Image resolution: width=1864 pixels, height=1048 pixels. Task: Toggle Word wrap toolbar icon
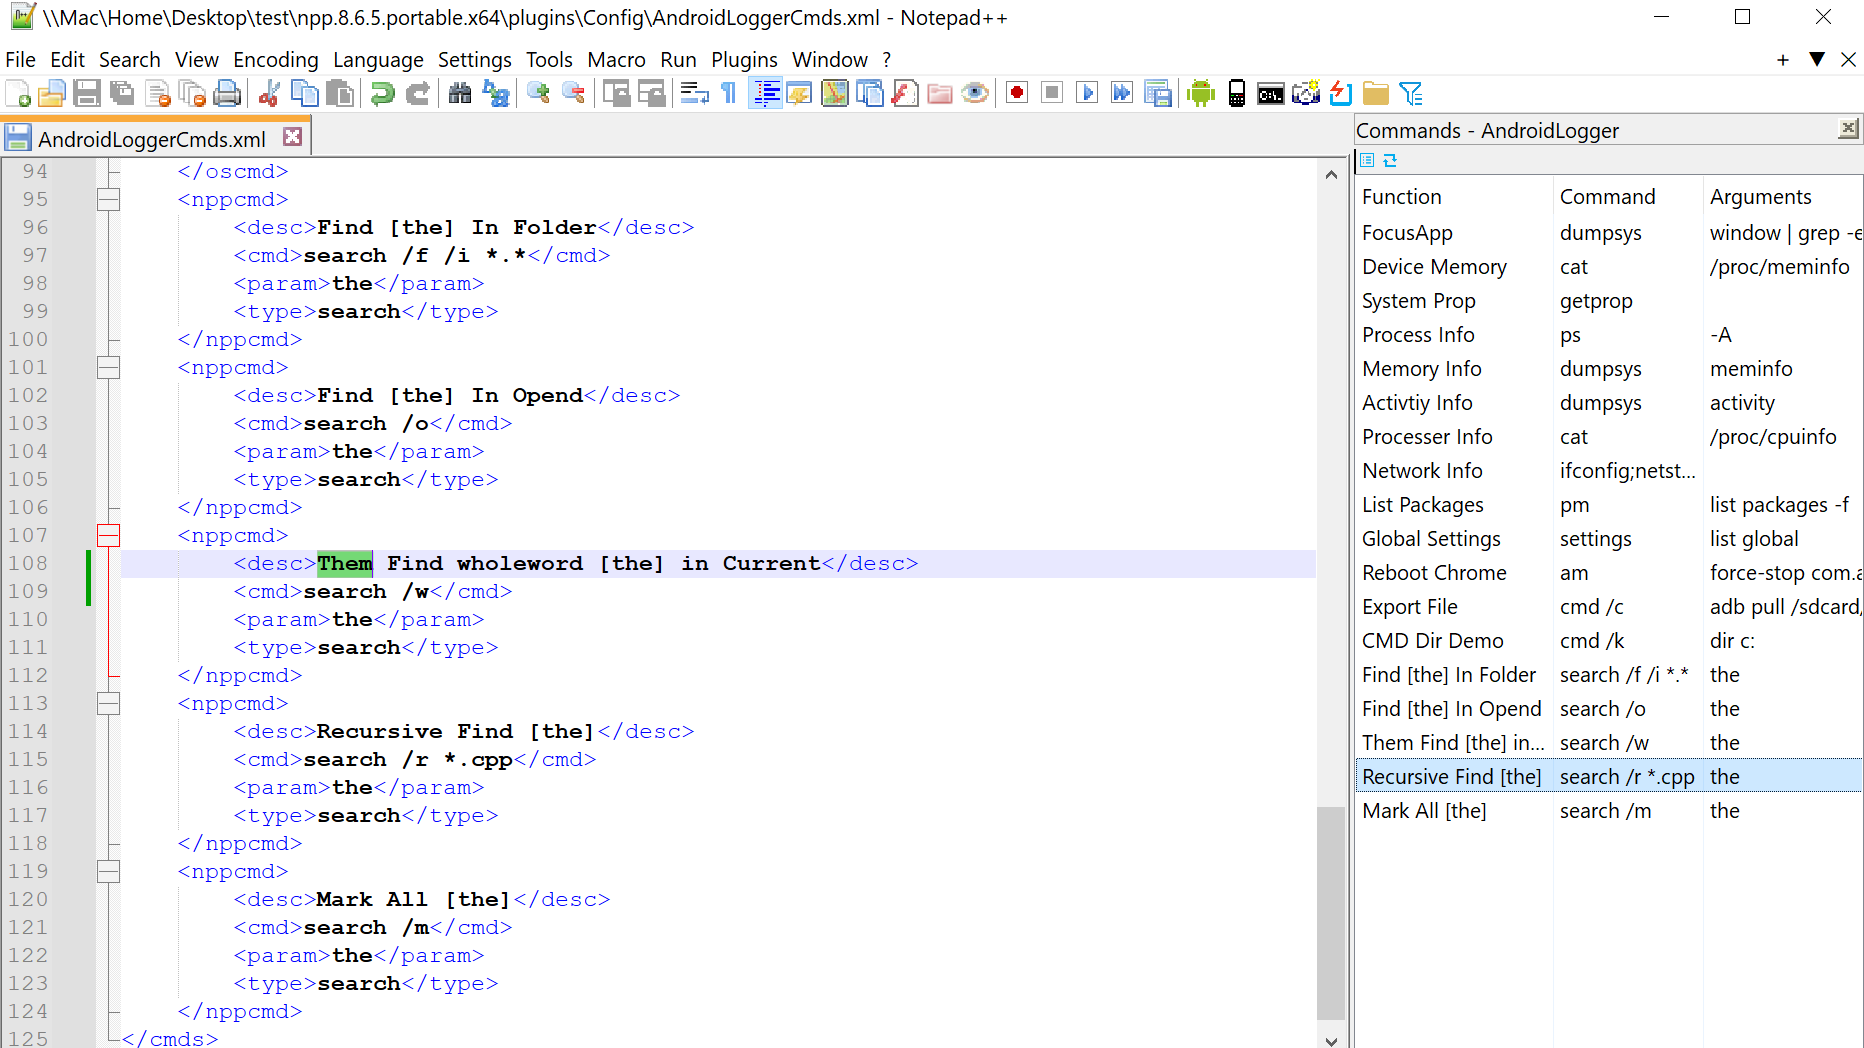click(694, 94)
